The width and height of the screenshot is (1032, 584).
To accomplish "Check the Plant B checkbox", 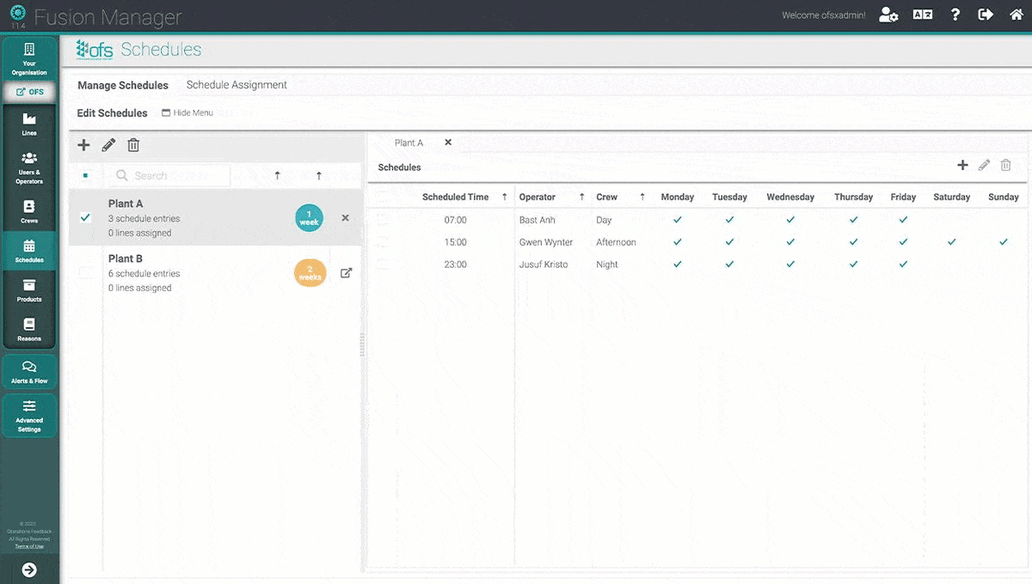I will click(86, 273).
